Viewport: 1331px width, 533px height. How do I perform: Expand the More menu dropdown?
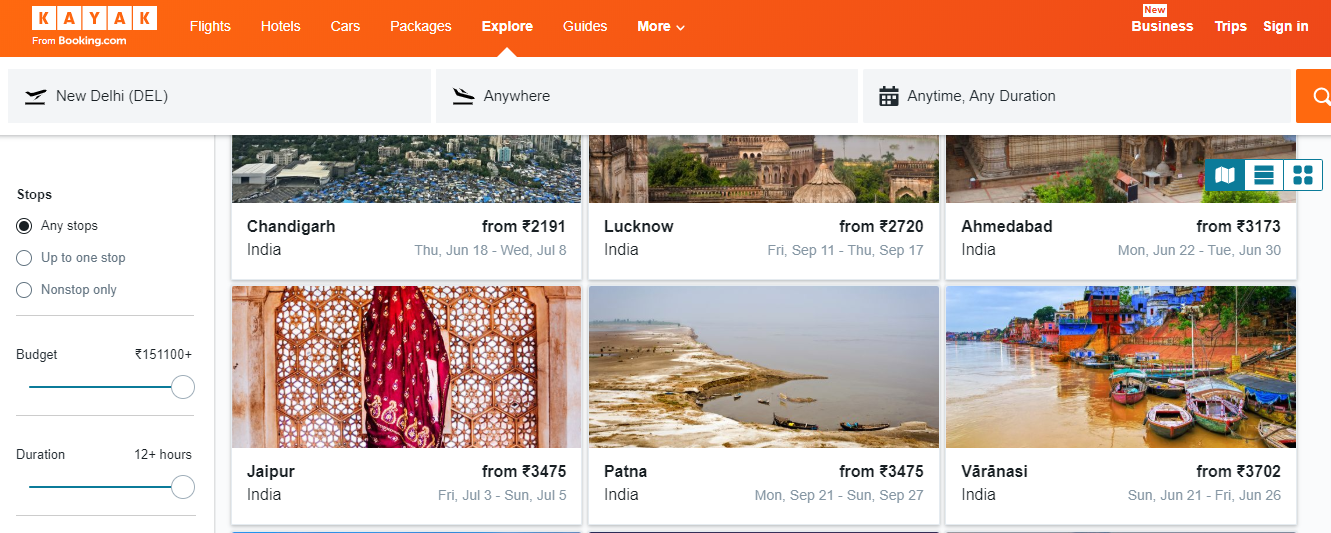pos(661,26)
